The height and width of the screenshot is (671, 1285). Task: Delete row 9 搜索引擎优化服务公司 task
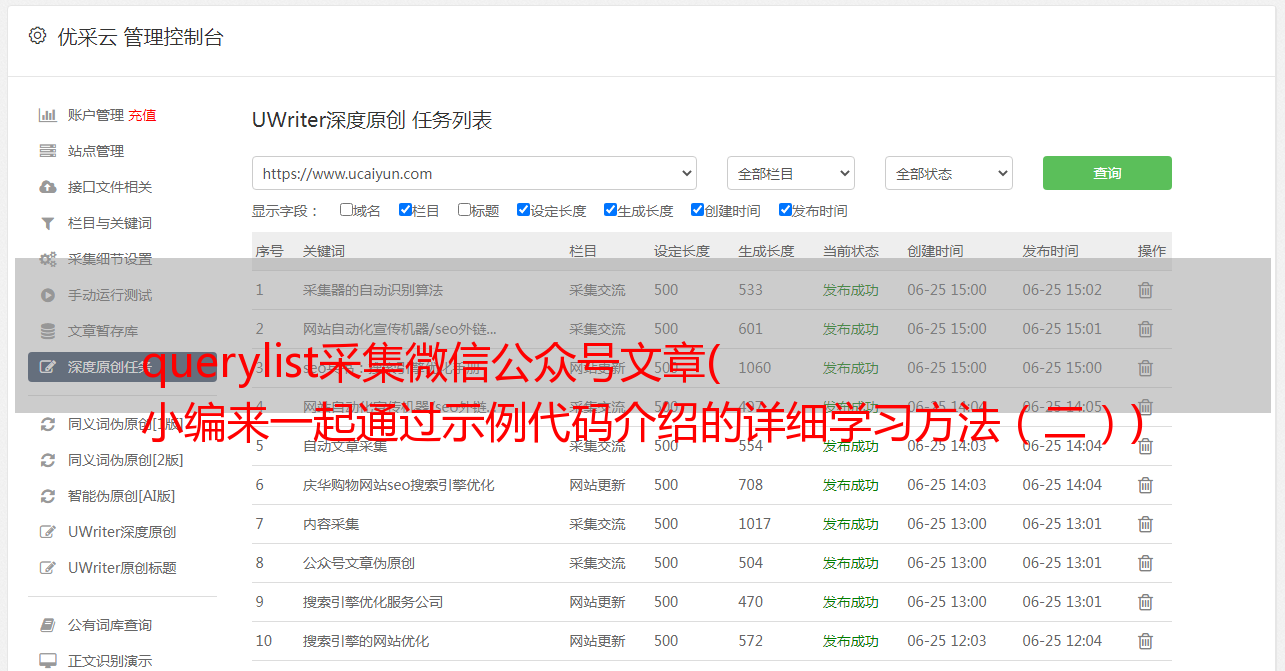(1145, 602)
